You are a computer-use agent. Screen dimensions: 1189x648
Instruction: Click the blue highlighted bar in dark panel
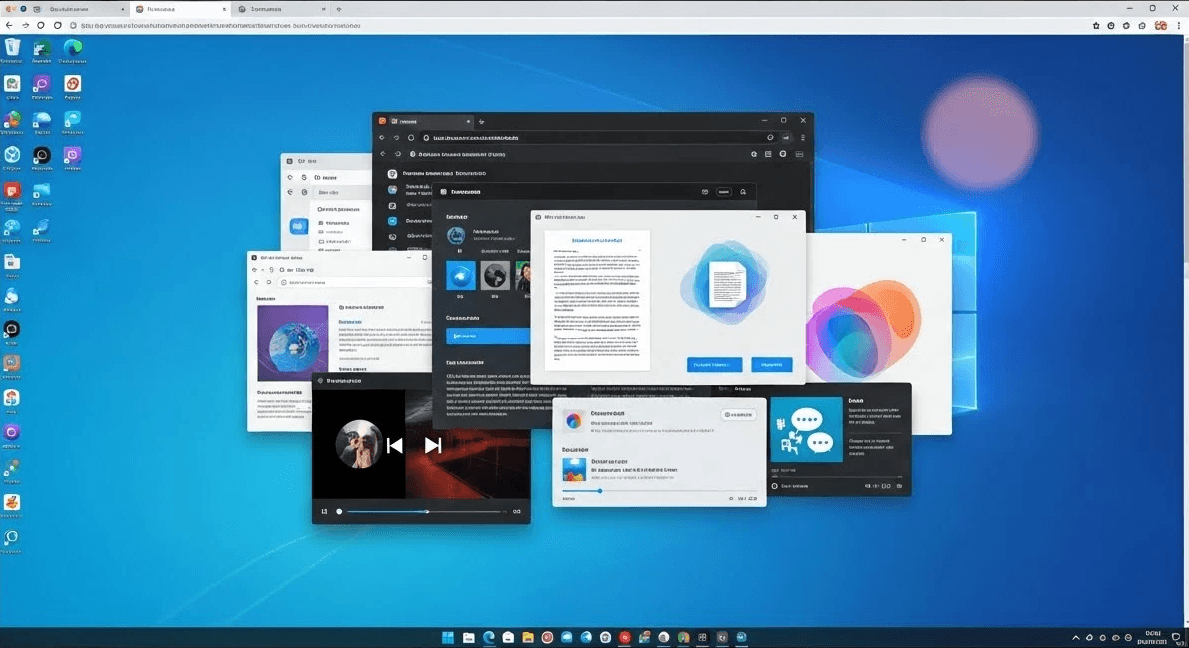(488, 336)
